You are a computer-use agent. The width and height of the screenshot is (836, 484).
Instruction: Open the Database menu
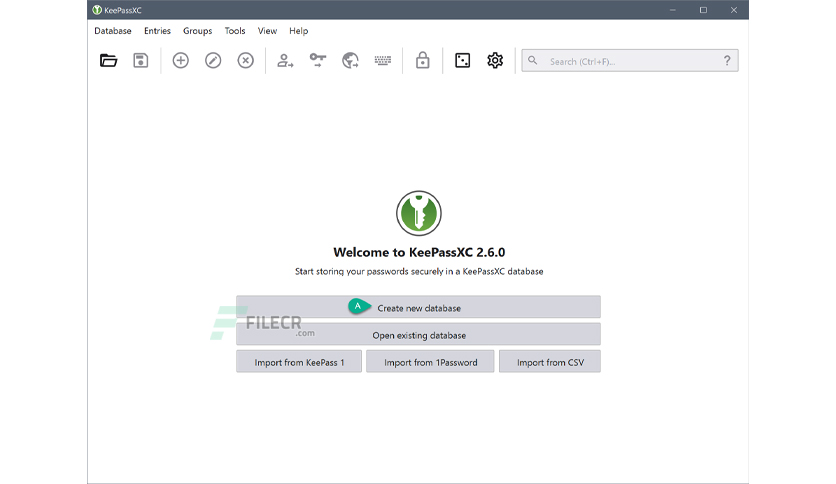pos(113,31)
